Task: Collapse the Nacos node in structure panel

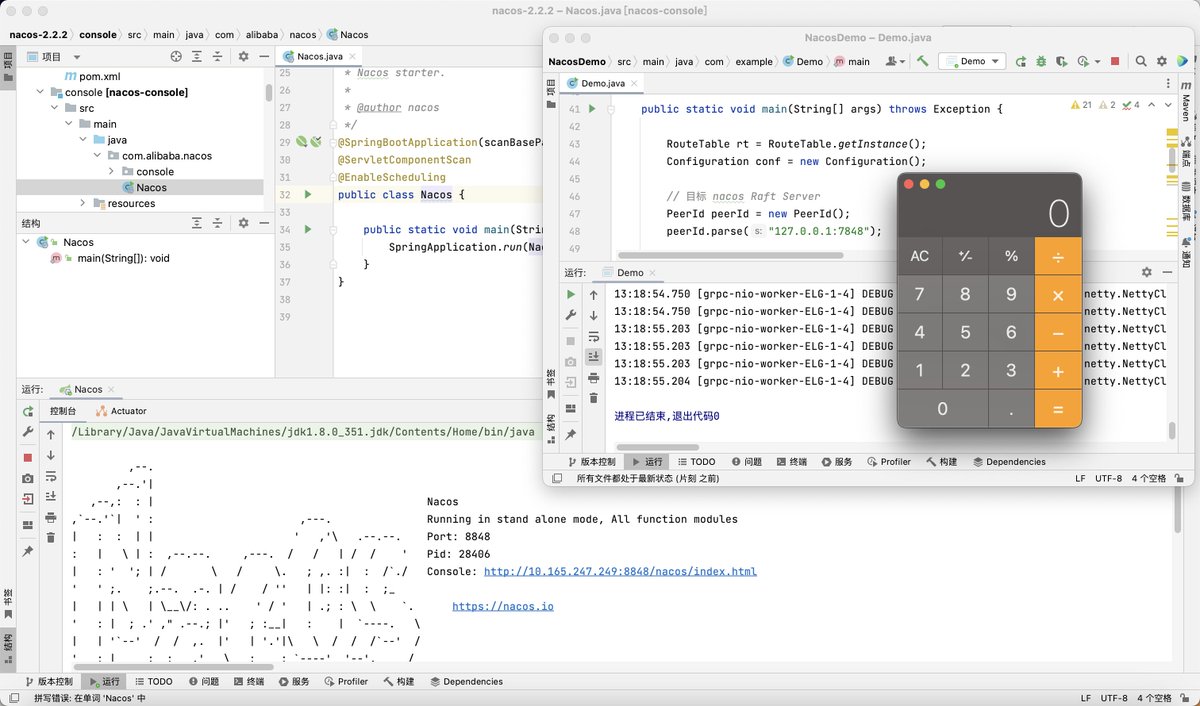Action: click(26, 242)
